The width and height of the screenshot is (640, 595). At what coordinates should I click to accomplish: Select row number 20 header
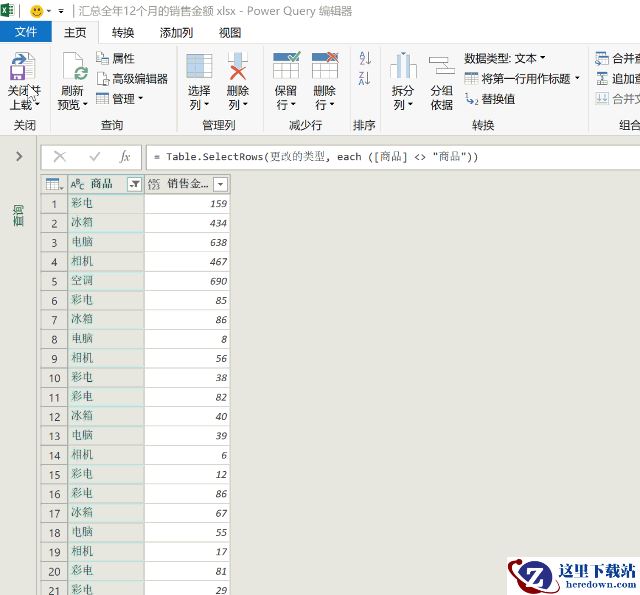(x=54, y=572)
